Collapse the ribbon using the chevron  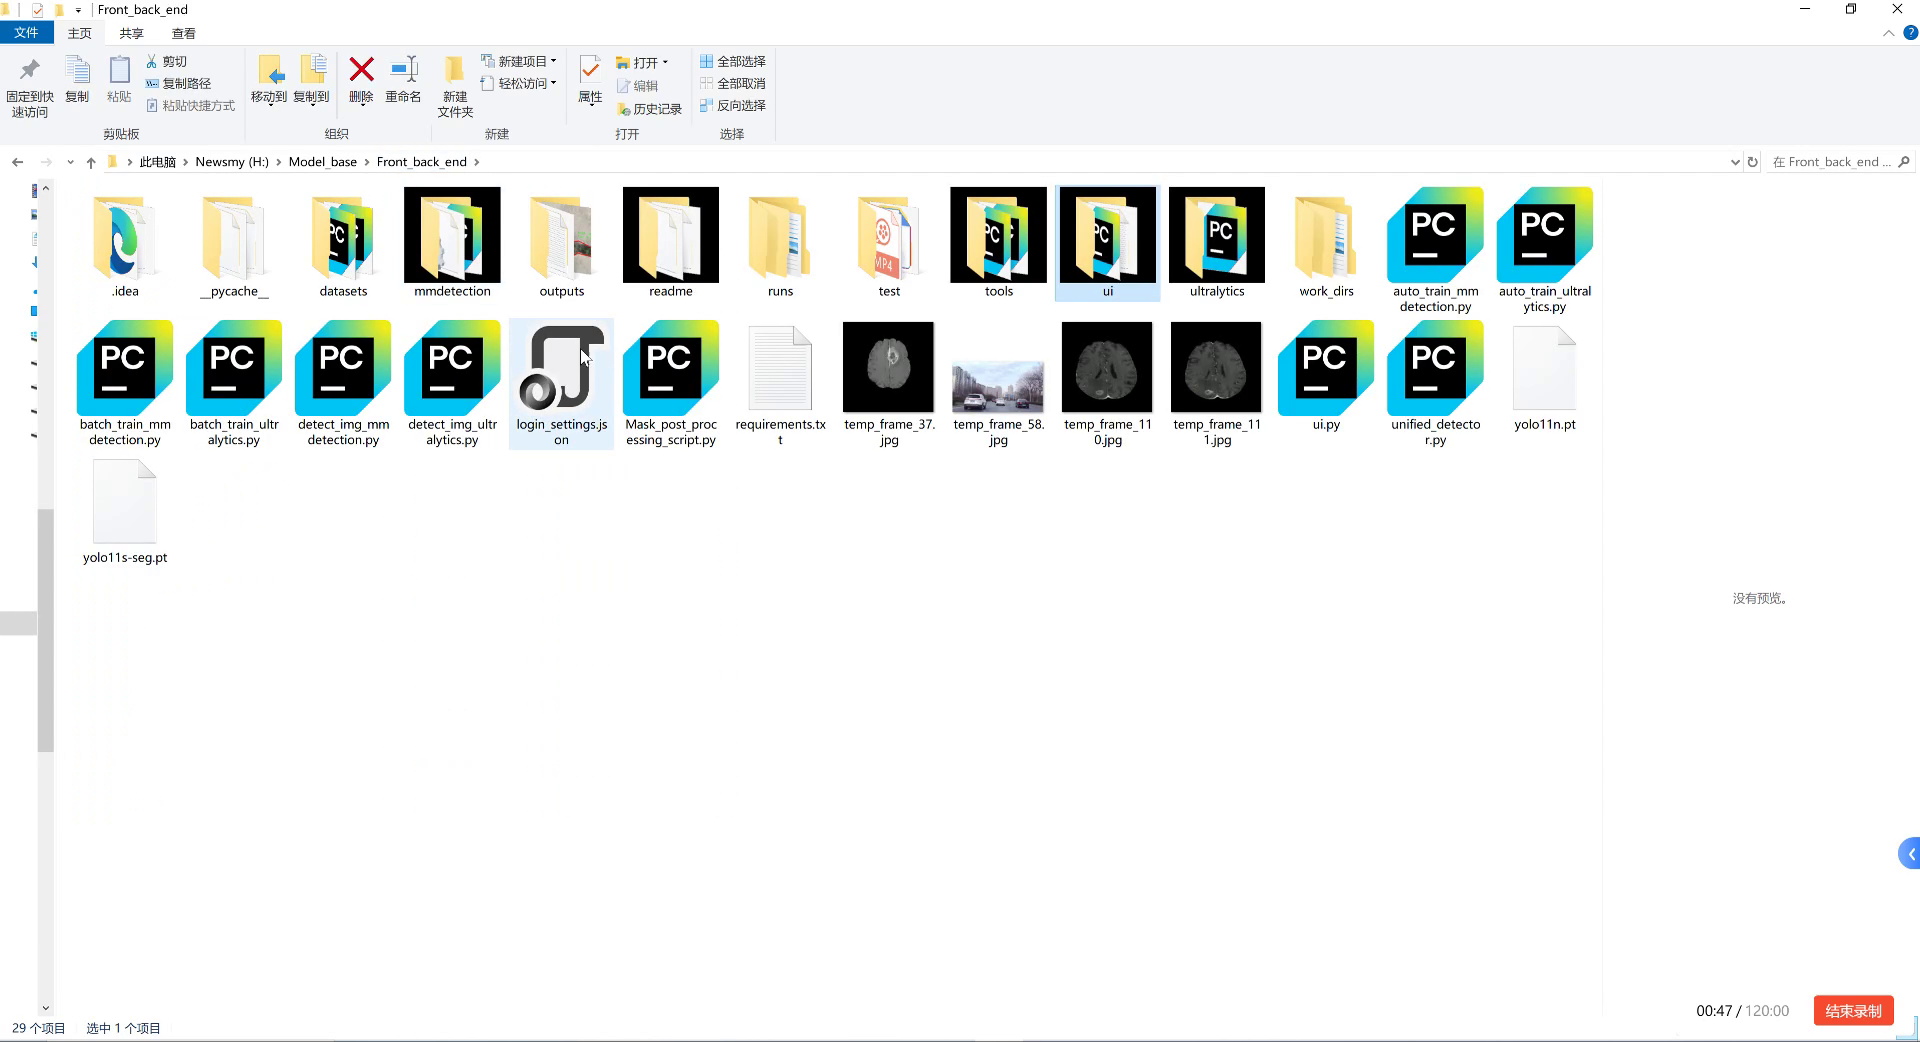[1888, 33]
